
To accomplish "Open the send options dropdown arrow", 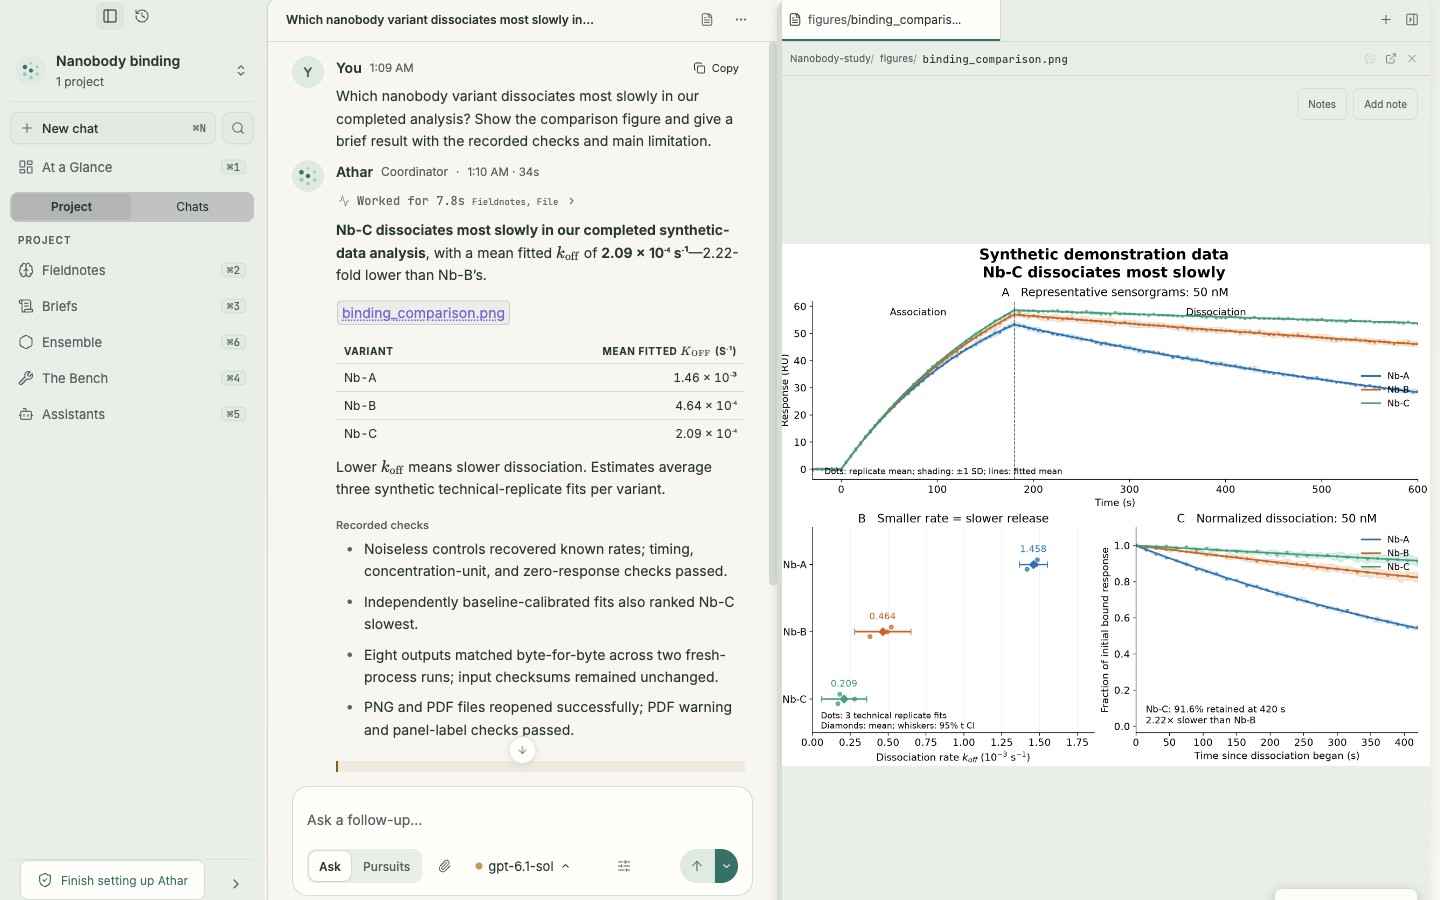I will 726,866.
